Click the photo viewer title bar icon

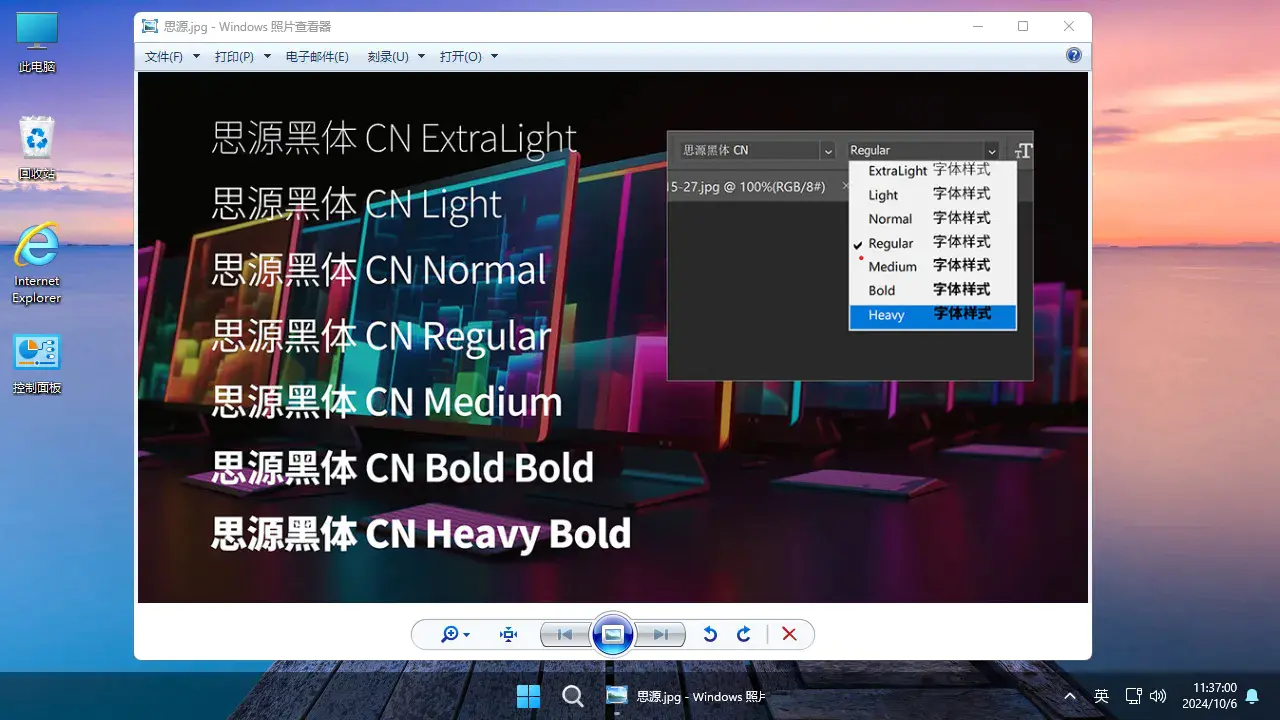pos(150,26)
